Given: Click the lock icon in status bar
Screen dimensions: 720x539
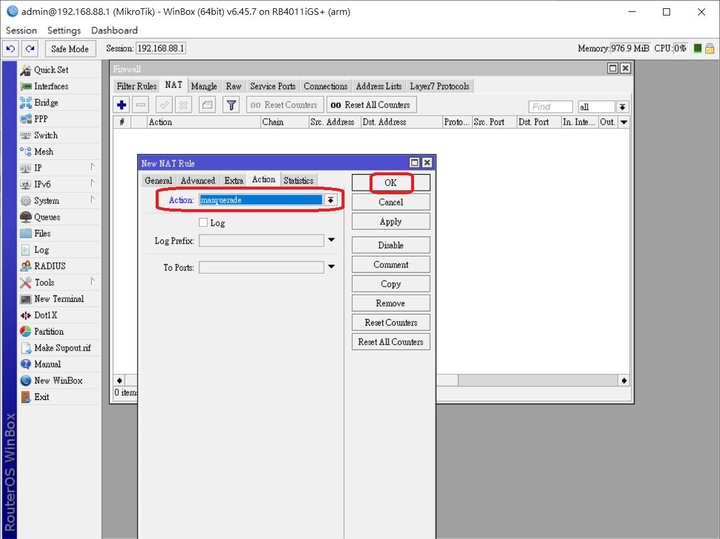Looking at the screenshot, I should (x=709, y=48).
